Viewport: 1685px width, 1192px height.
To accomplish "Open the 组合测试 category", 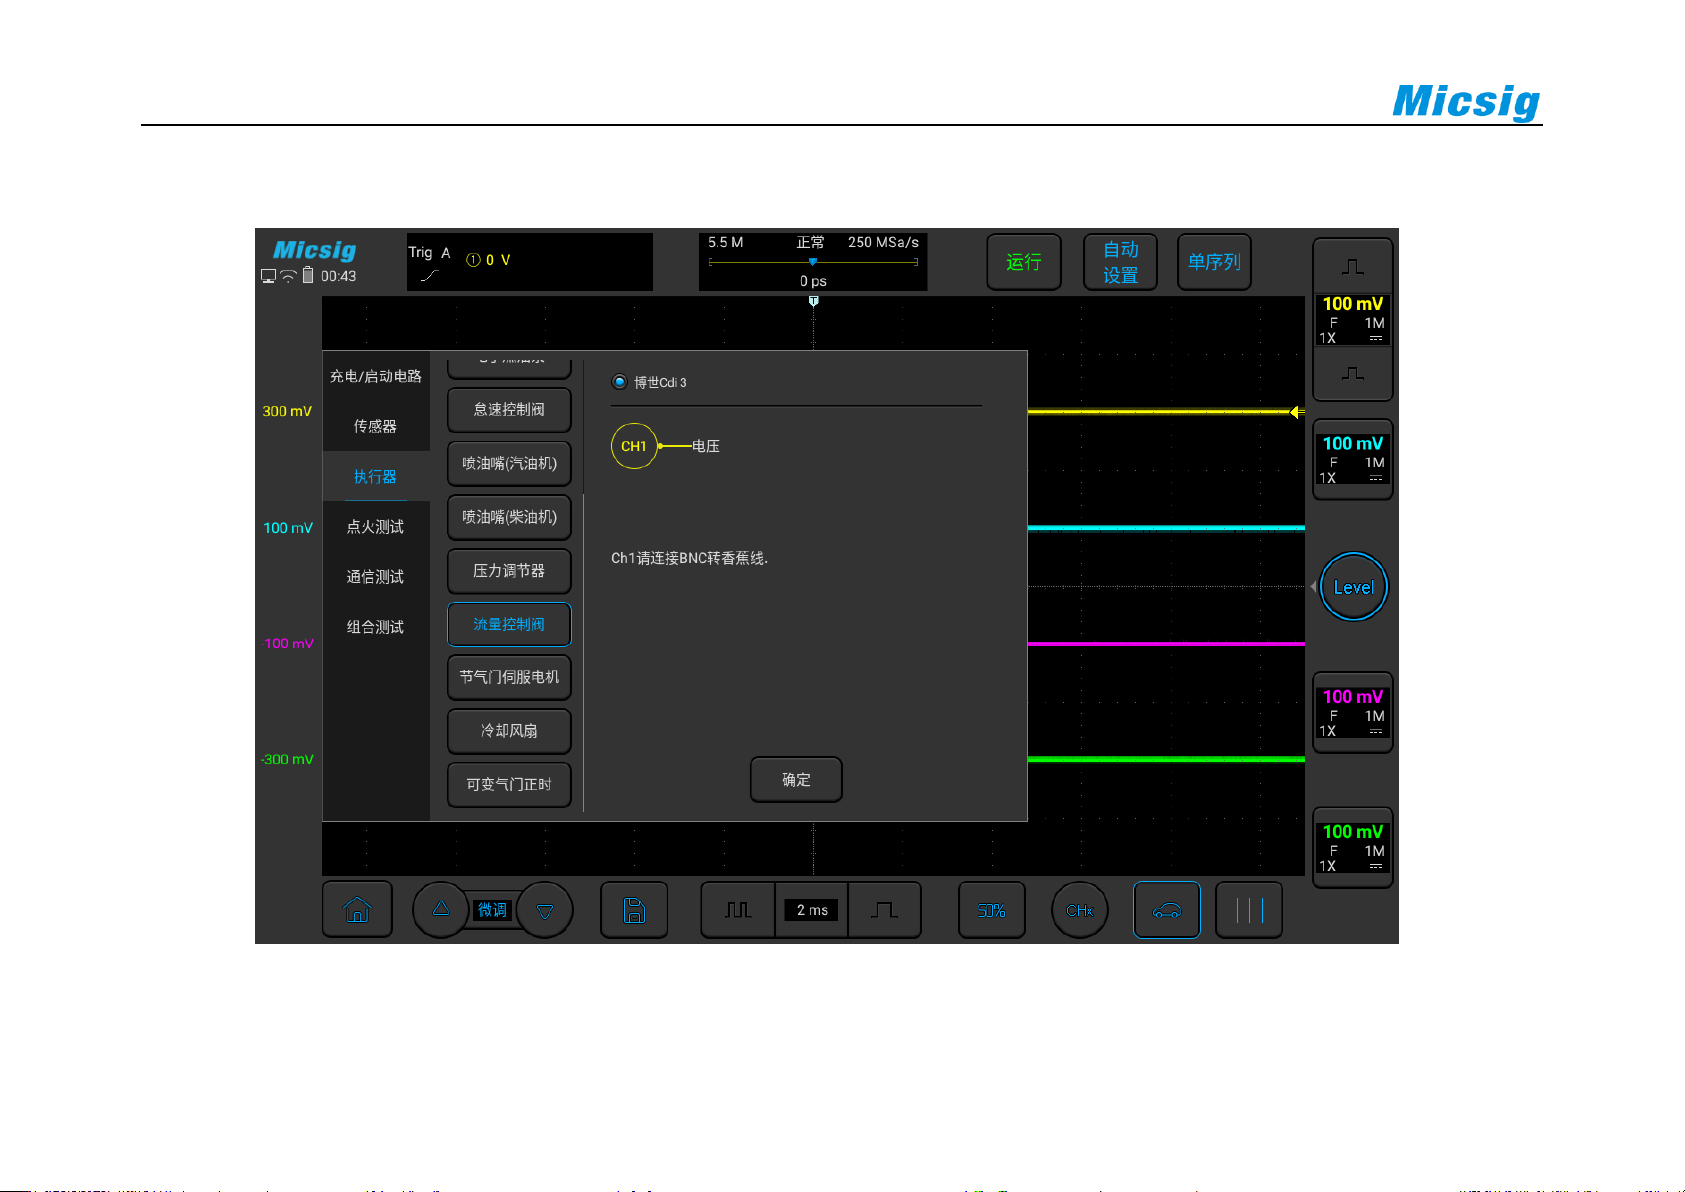I will 376,627.
